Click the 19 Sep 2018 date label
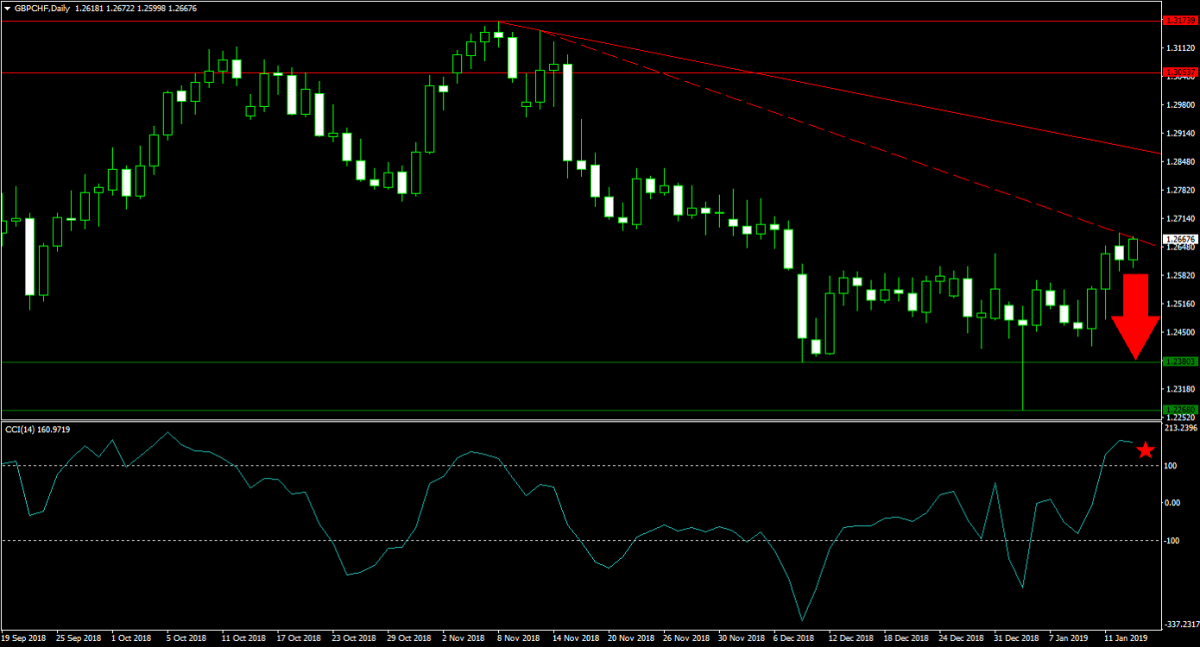This screenshot has width=1200, height=647. click(25, 636)
